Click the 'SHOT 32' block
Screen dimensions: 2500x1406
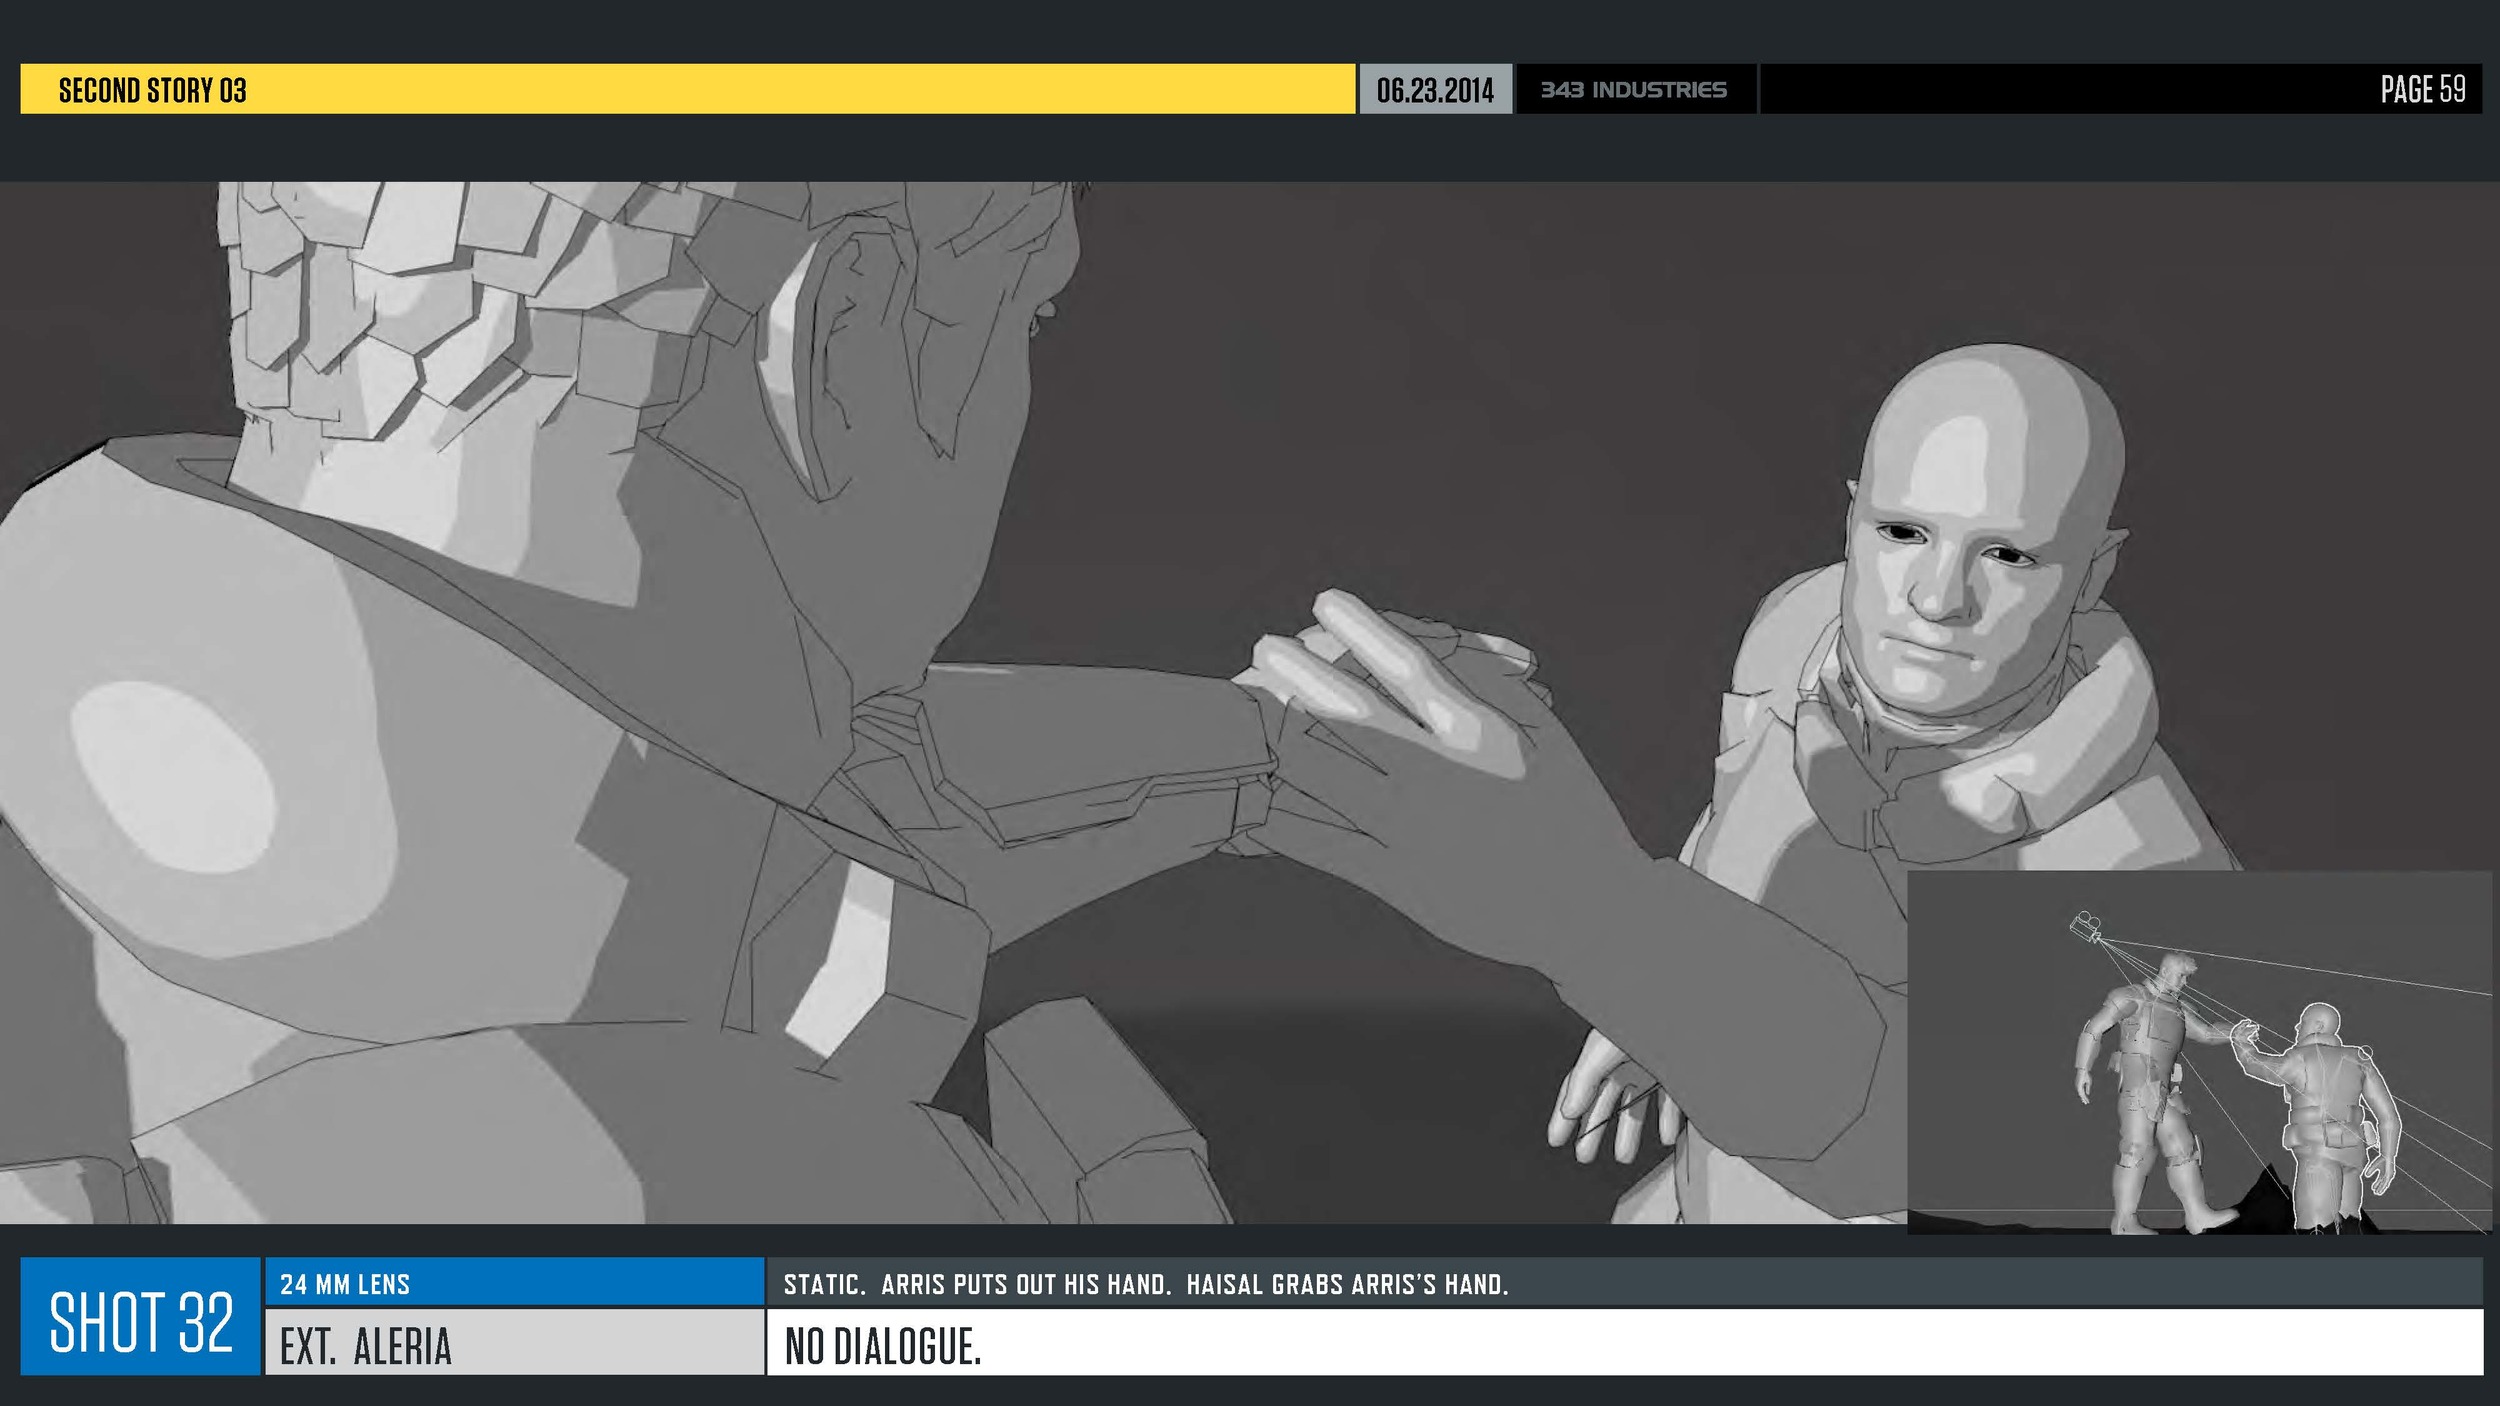[x=141, y=1316]
